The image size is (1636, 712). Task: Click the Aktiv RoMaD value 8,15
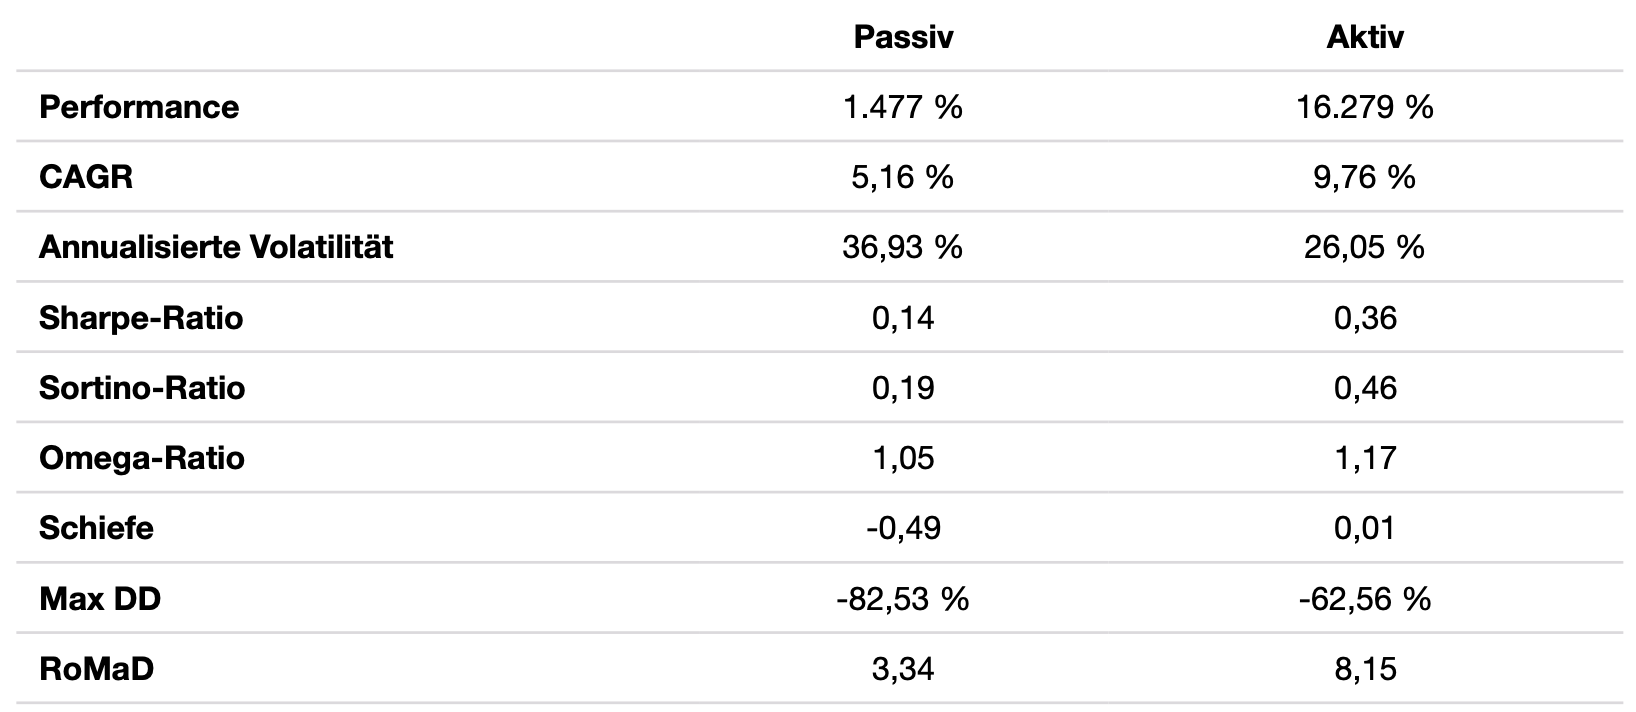pyautogui.click(x=1365, y=669)
